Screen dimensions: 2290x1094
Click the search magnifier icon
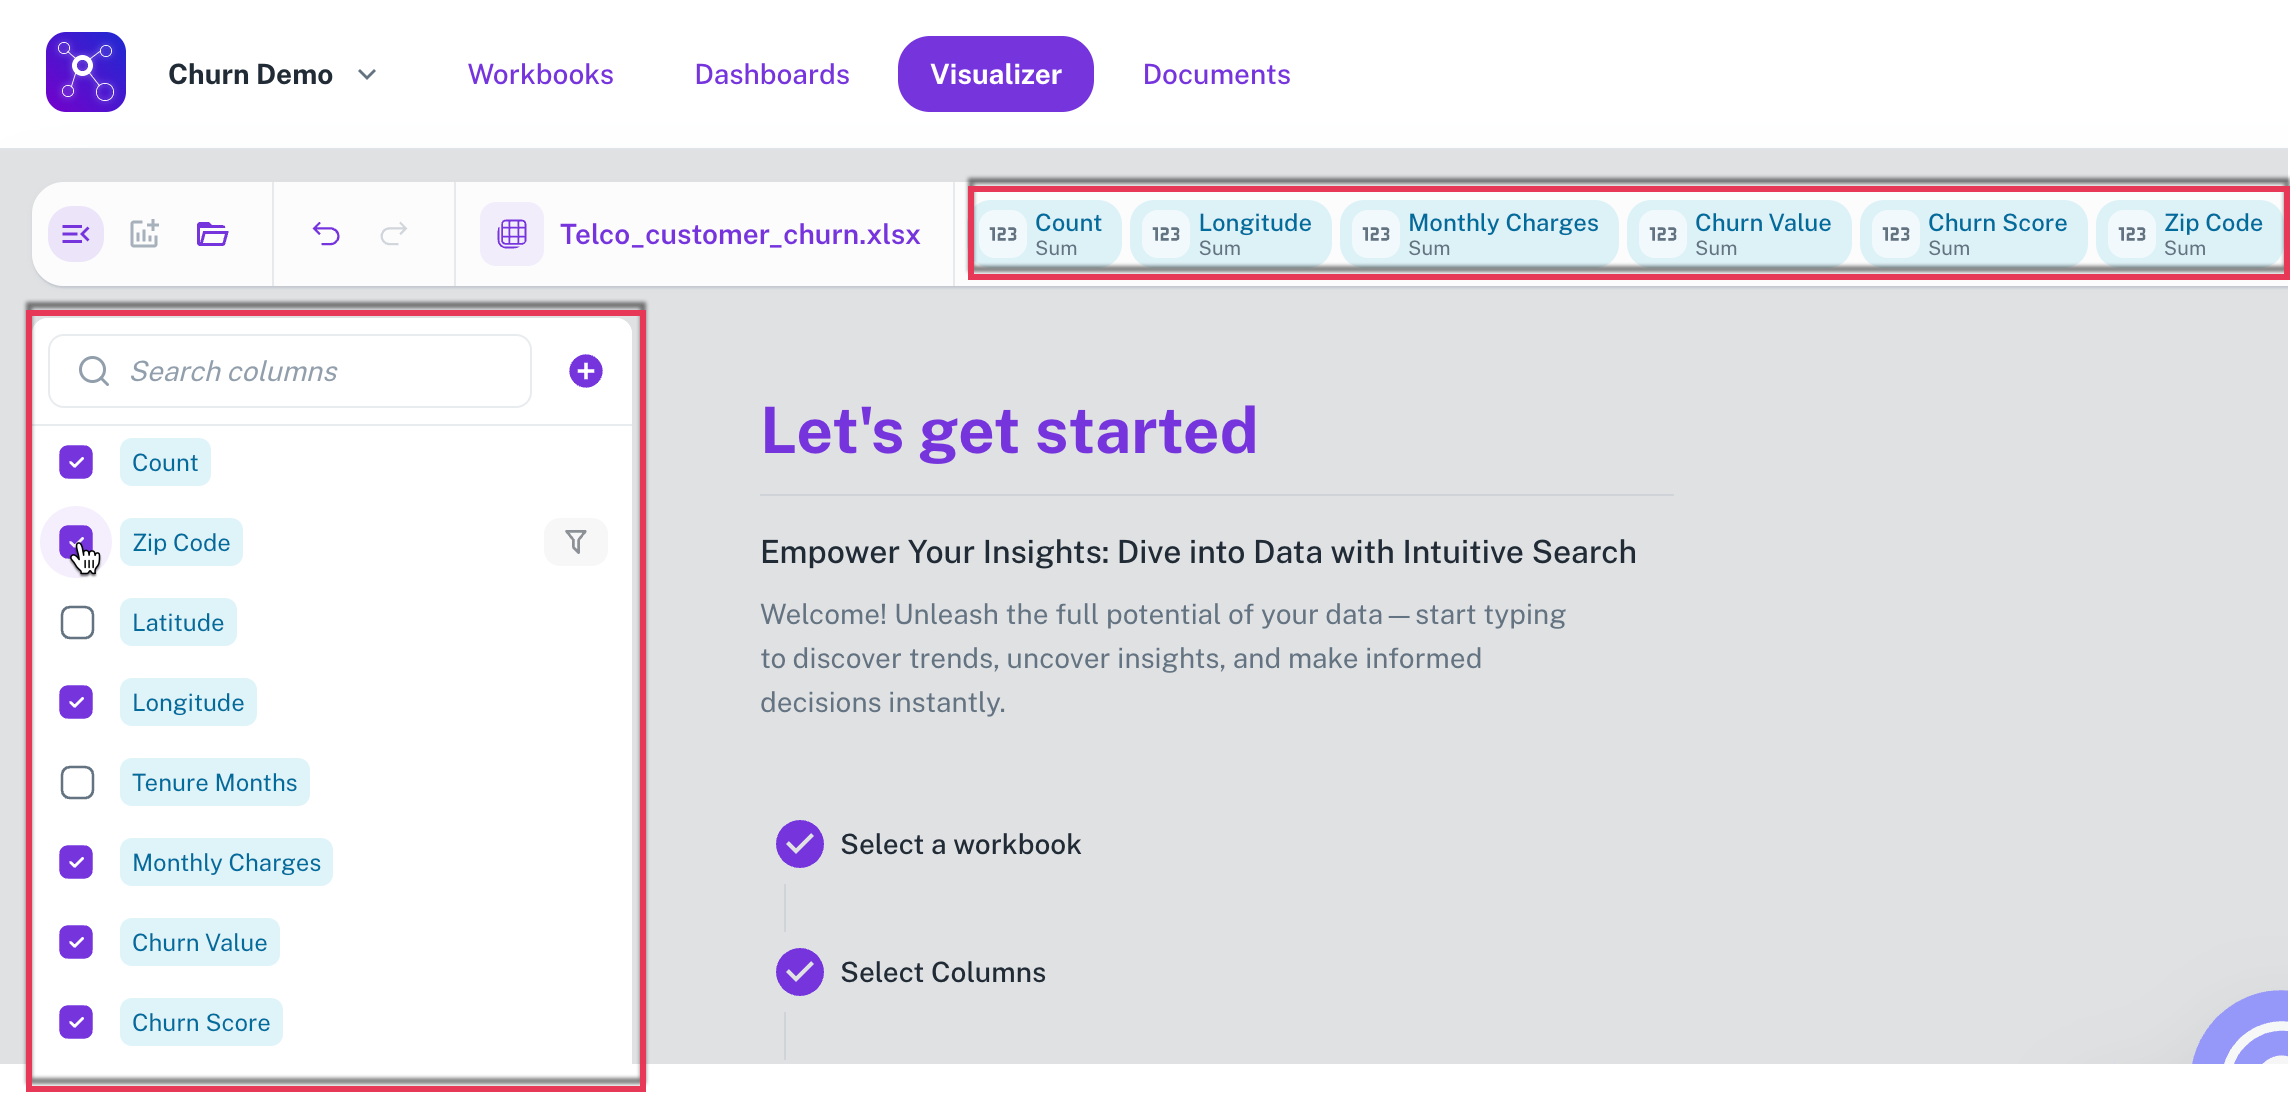point(94,371)
